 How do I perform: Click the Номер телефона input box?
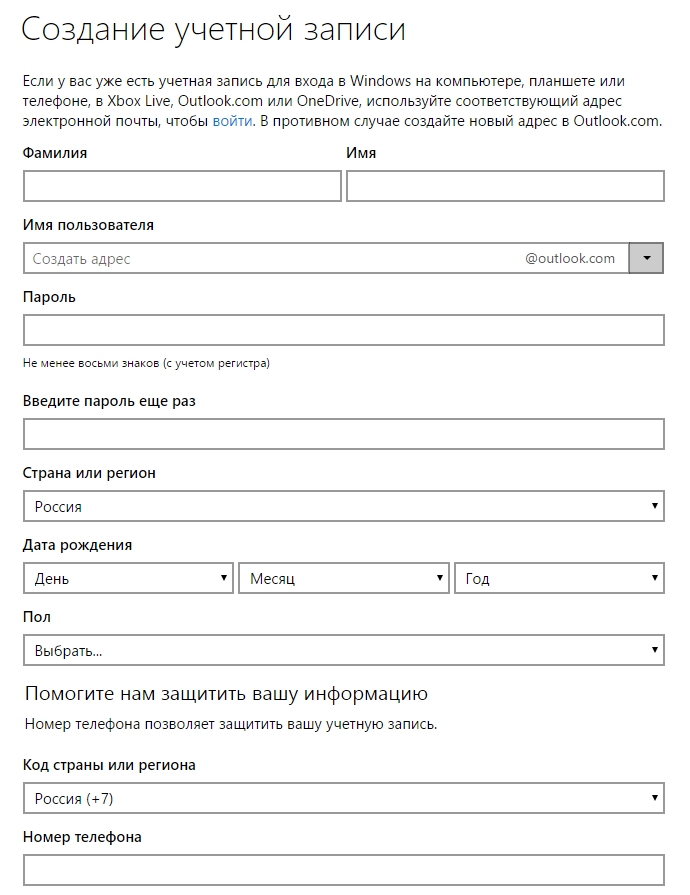point(343,870)
